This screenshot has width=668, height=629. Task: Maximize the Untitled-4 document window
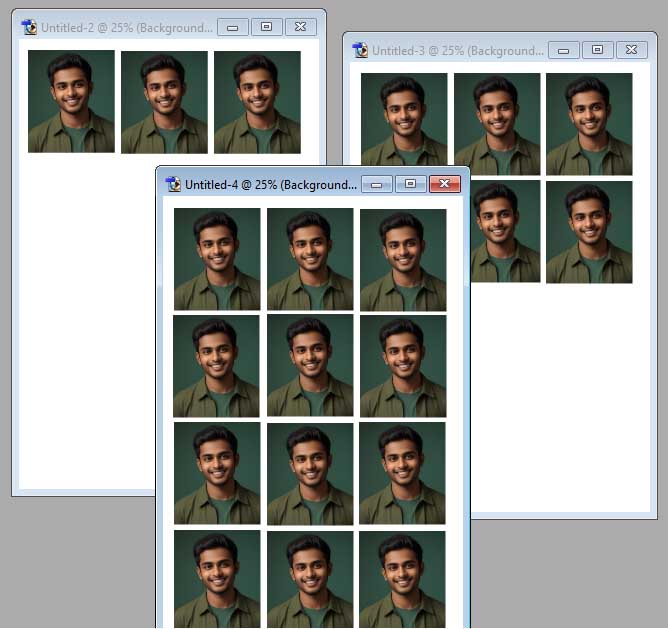point(409,184)
